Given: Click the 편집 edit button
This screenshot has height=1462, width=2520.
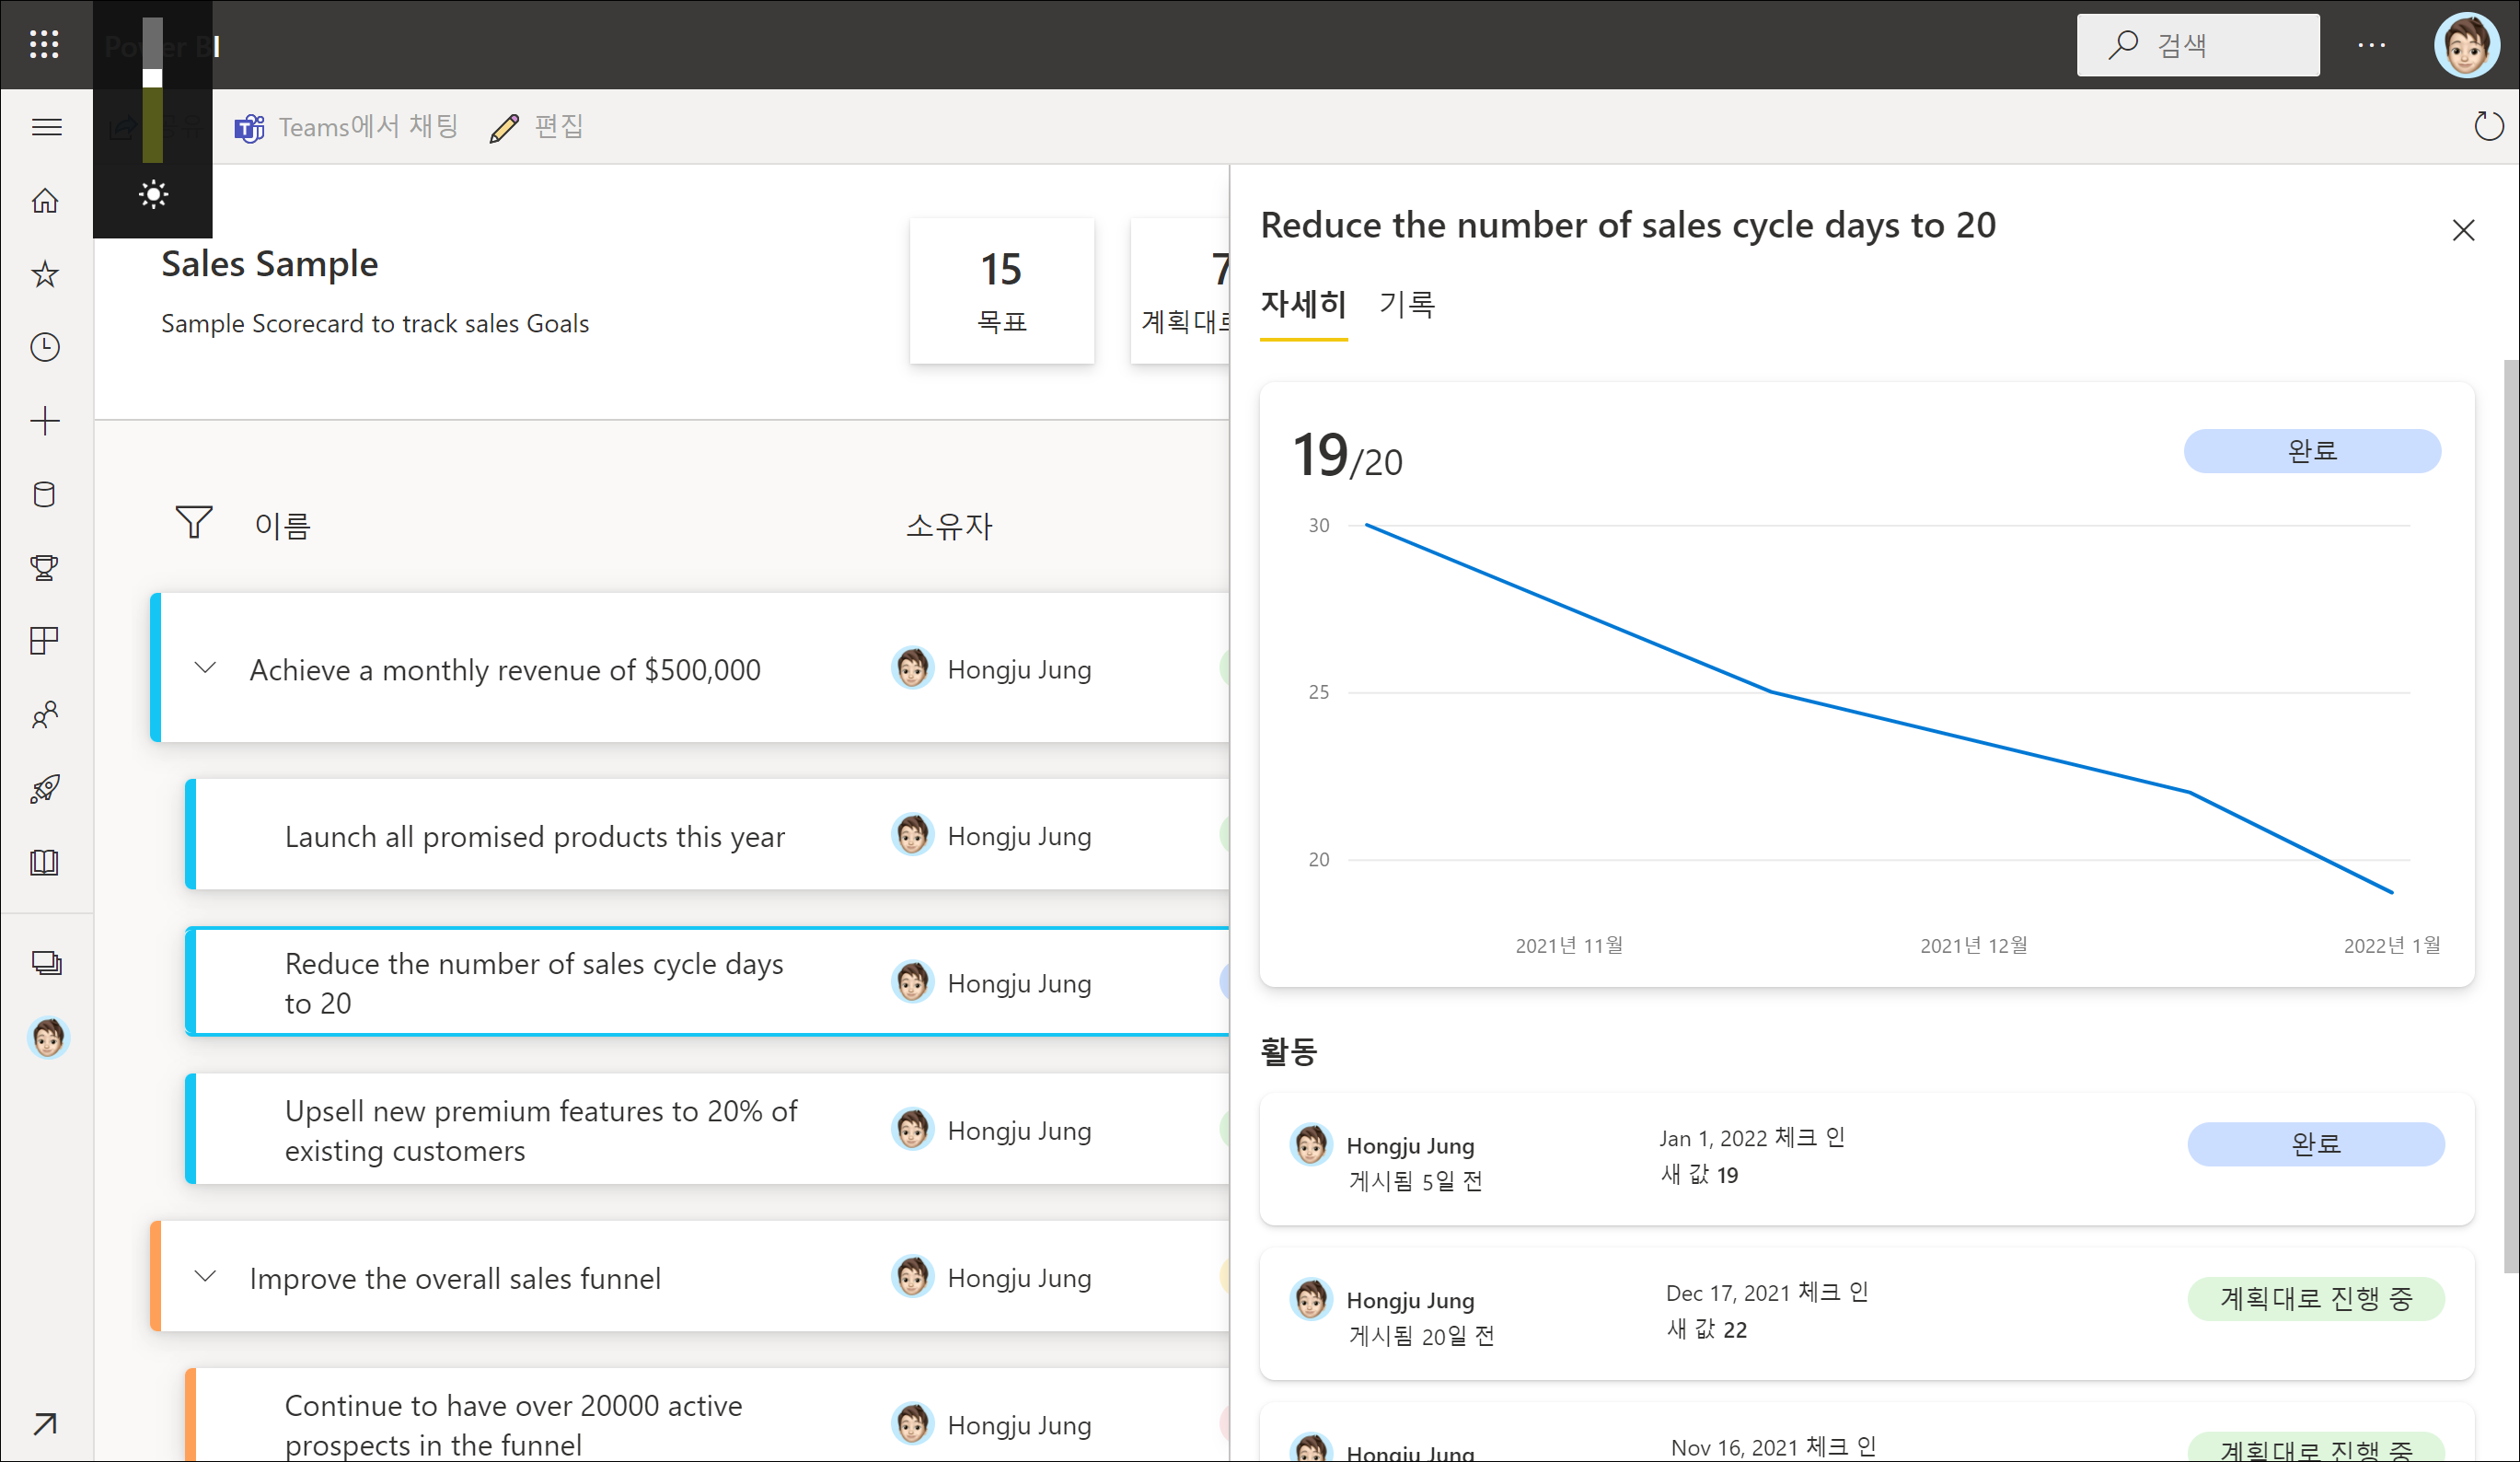Looking at the screenshot, I should tap(537, 127).
